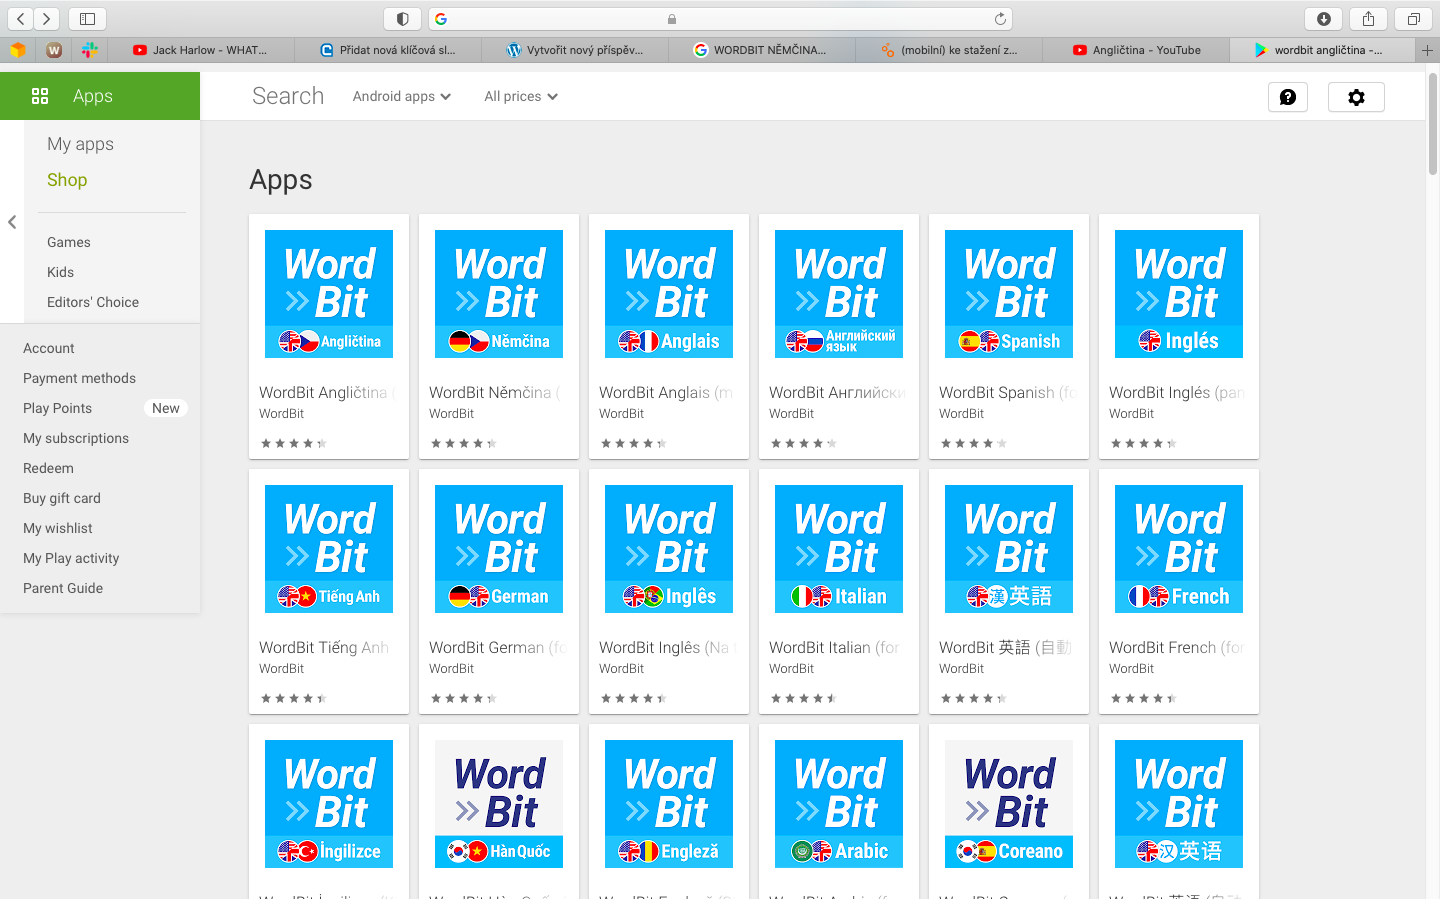This screenshot has height=899, width=1440.
Task: Switch to Přidat nová klíčová tab
Action: point(388,50)
